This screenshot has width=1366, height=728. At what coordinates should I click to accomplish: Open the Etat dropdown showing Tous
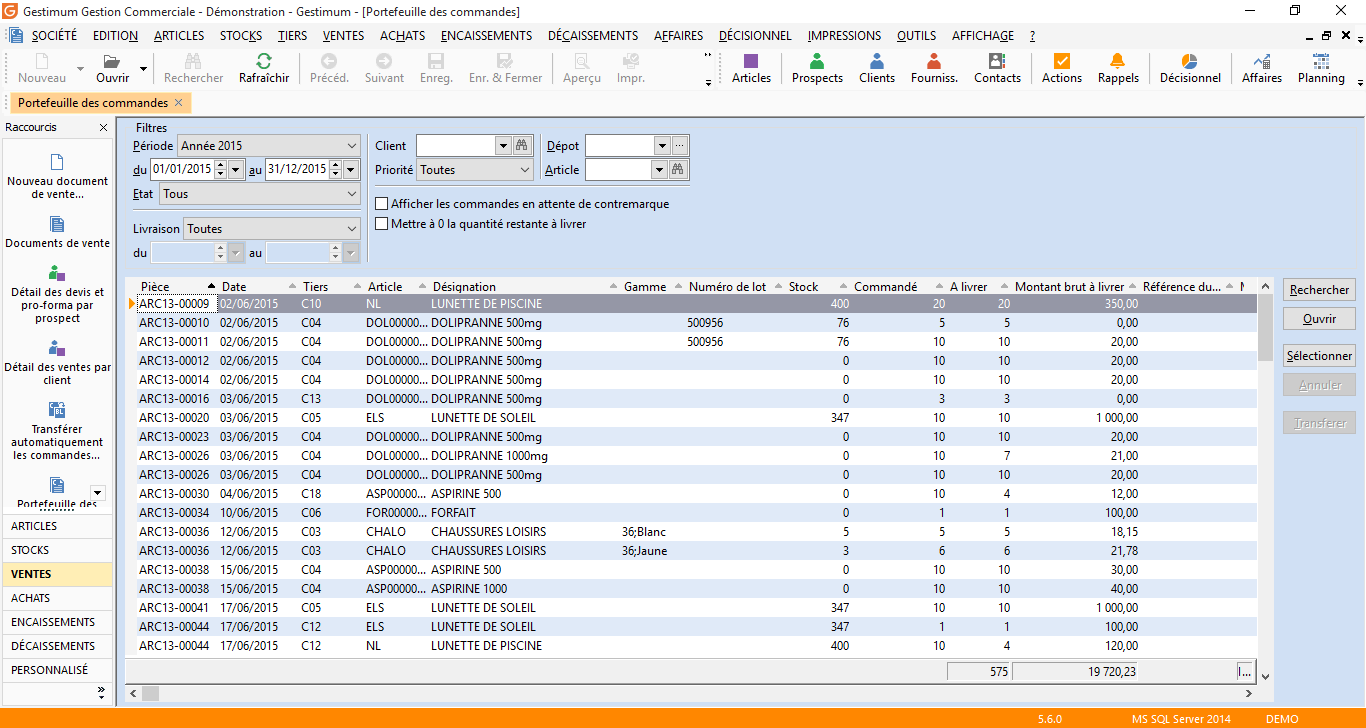tap(260, 194)
